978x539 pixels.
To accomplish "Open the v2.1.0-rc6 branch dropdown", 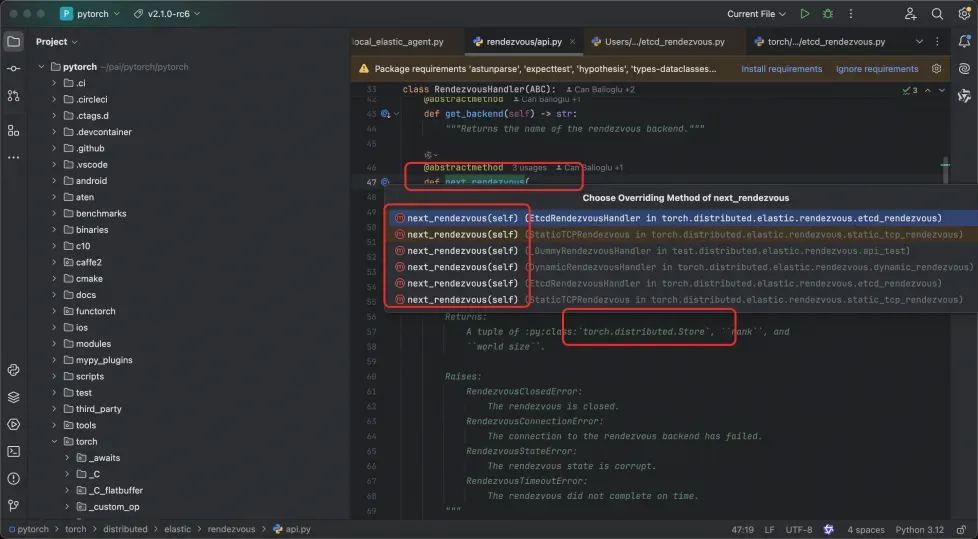I will pos(167,14).
